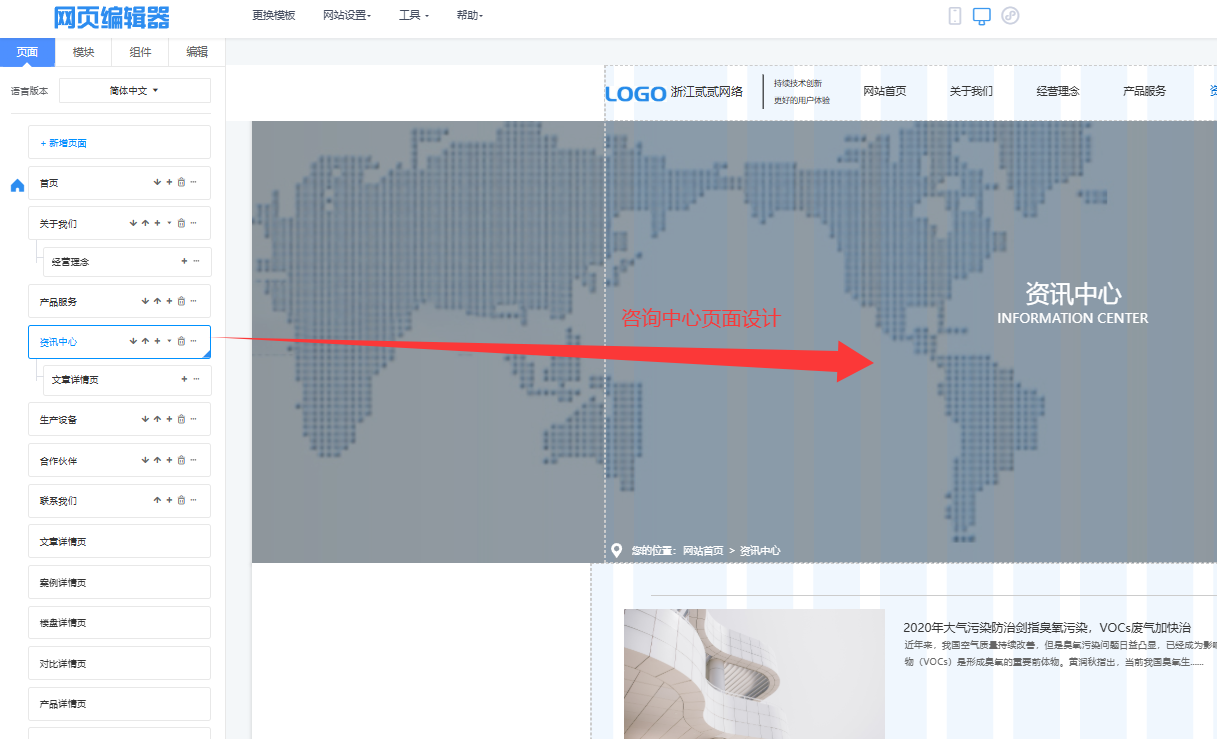Select 对比详情页 in the page list
The width and height of the screenshot is (1217, 739).
tap(119, 663)
